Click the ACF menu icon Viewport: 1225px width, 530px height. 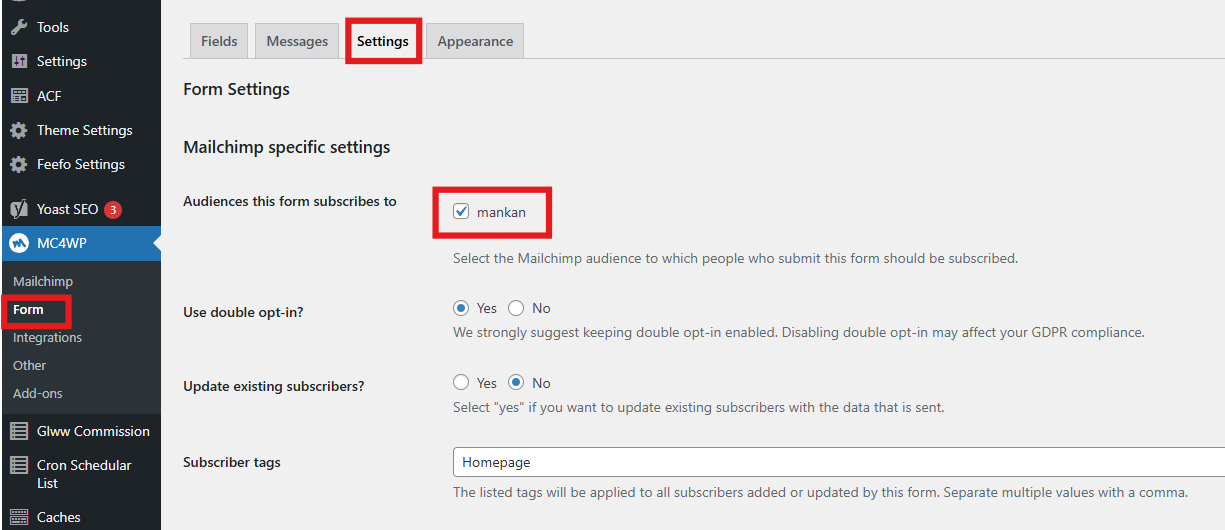coord(19,96)
